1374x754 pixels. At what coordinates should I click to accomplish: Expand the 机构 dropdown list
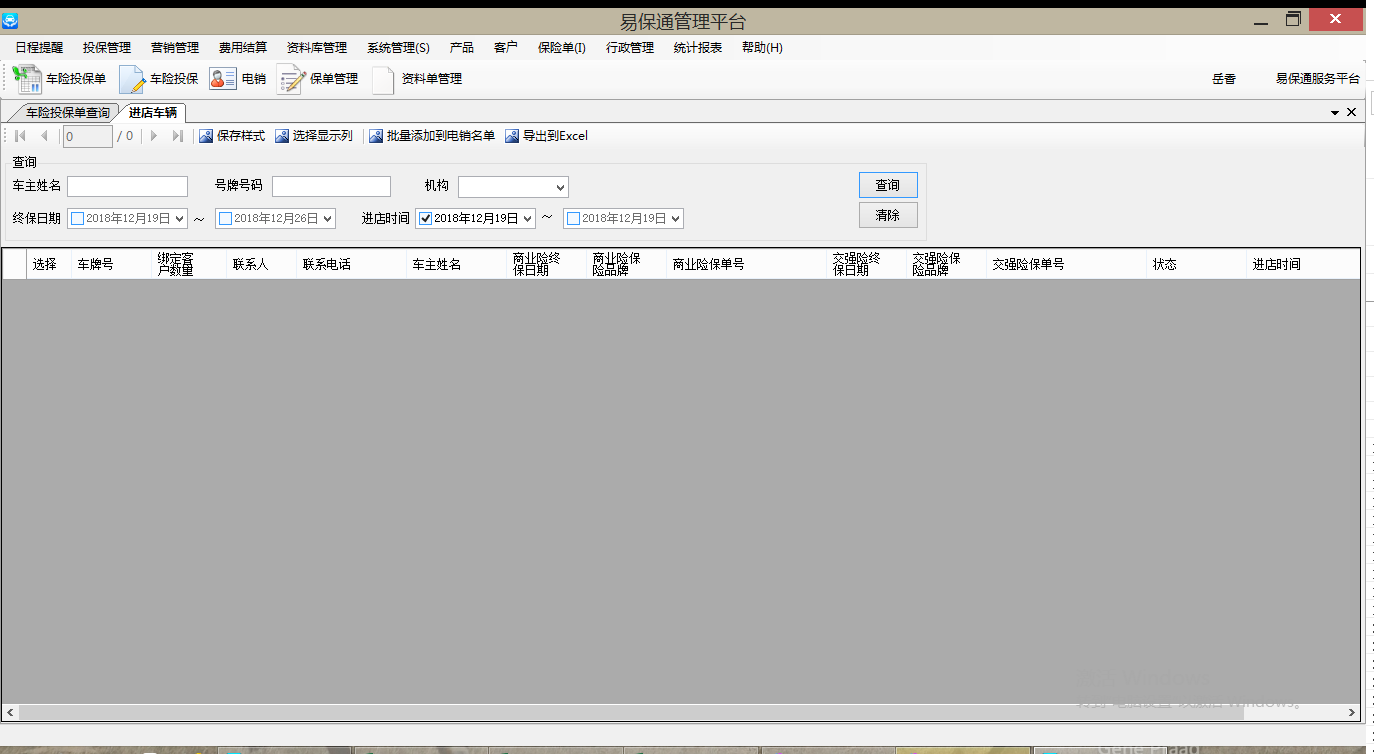coord(560,187)
